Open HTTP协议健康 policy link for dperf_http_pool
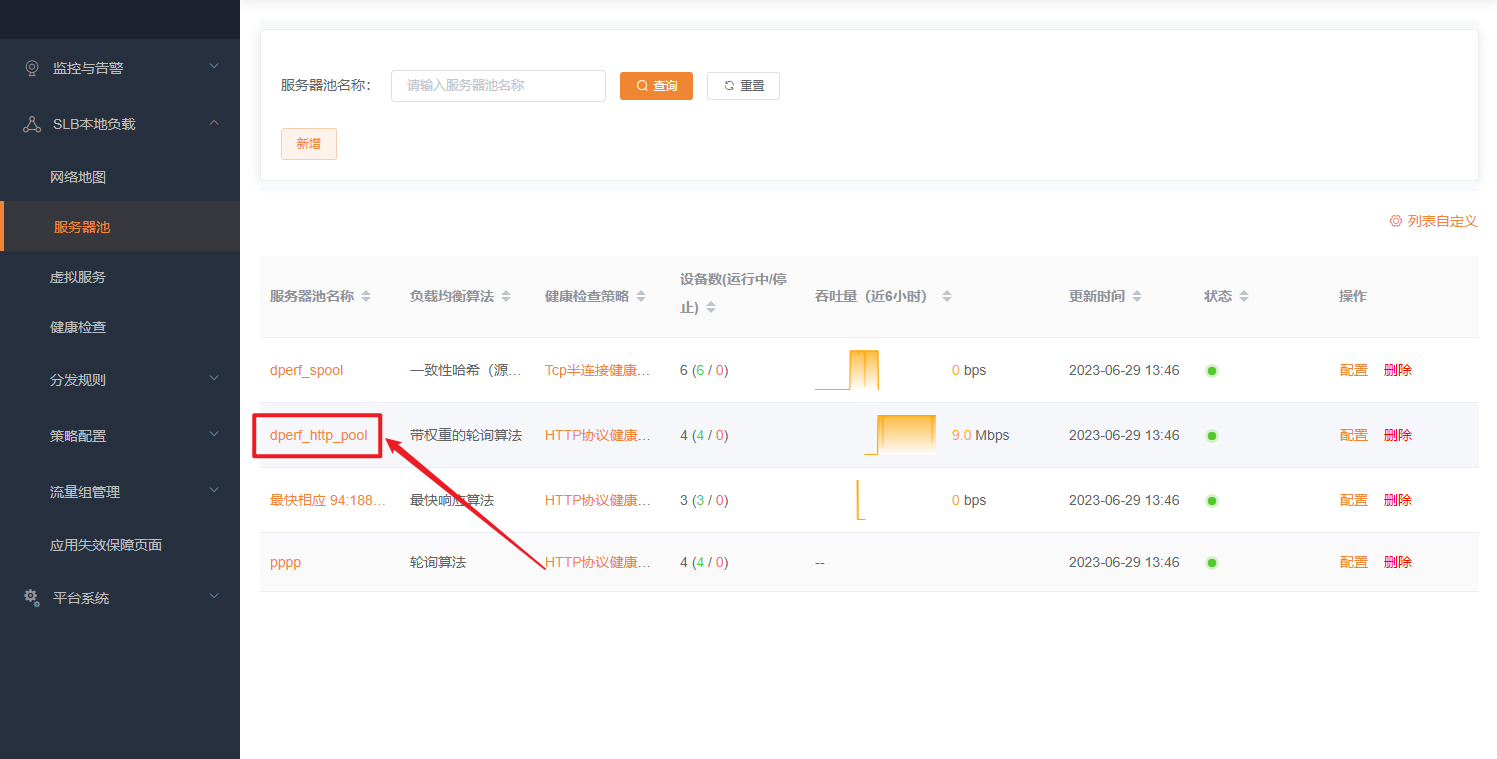1497x759 pixels. (x=598, y=435)
